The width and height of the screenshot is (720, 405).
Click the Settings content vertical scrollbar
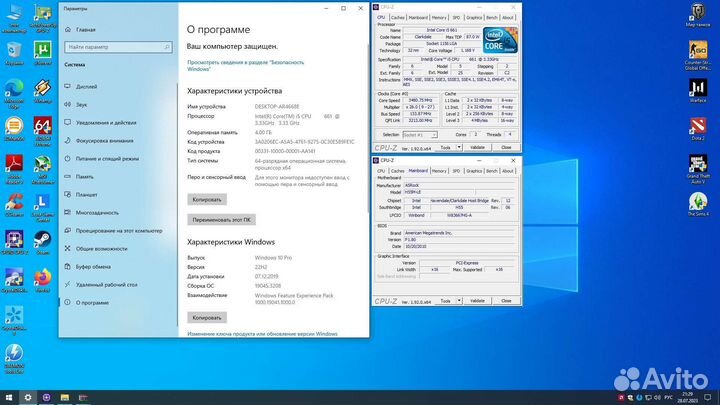click(x=367, y=129)
